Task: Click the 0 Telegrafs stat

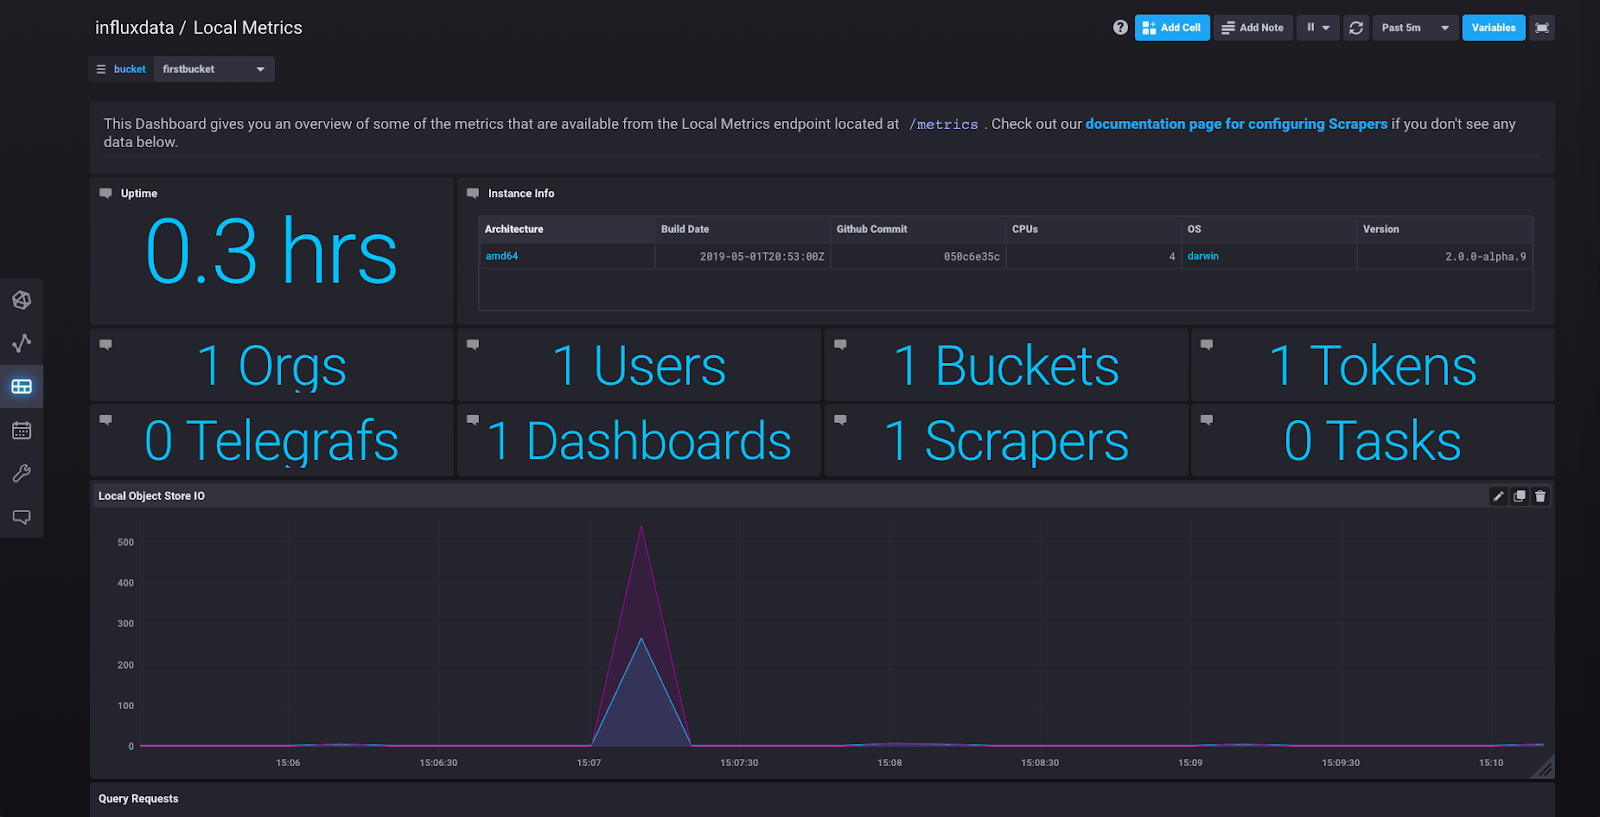Action: pos(272,441)
